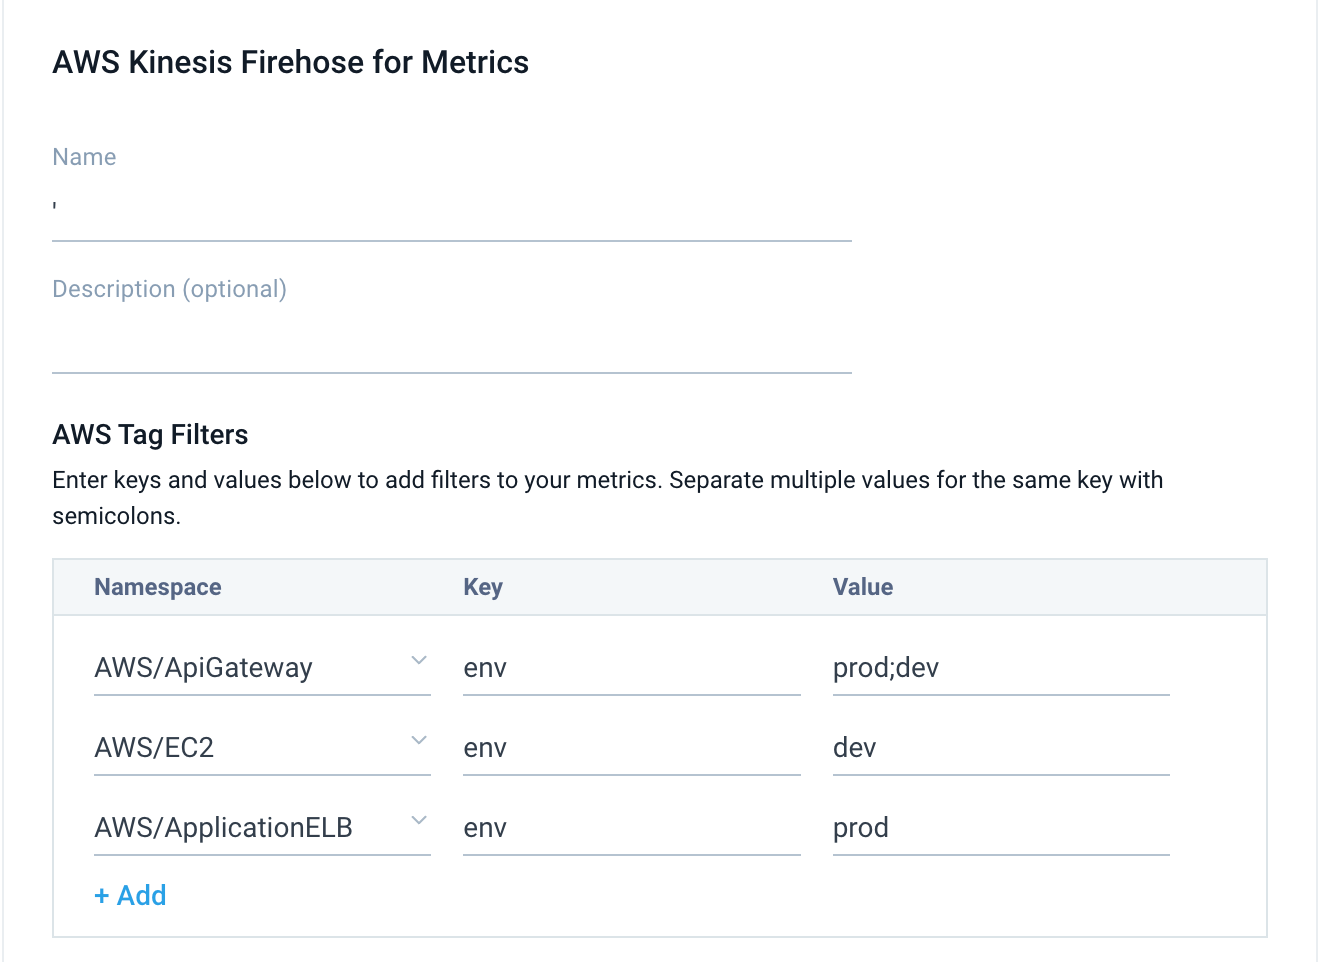Expand the AWS/ApiGateway namespace chevron

(419, 659)
